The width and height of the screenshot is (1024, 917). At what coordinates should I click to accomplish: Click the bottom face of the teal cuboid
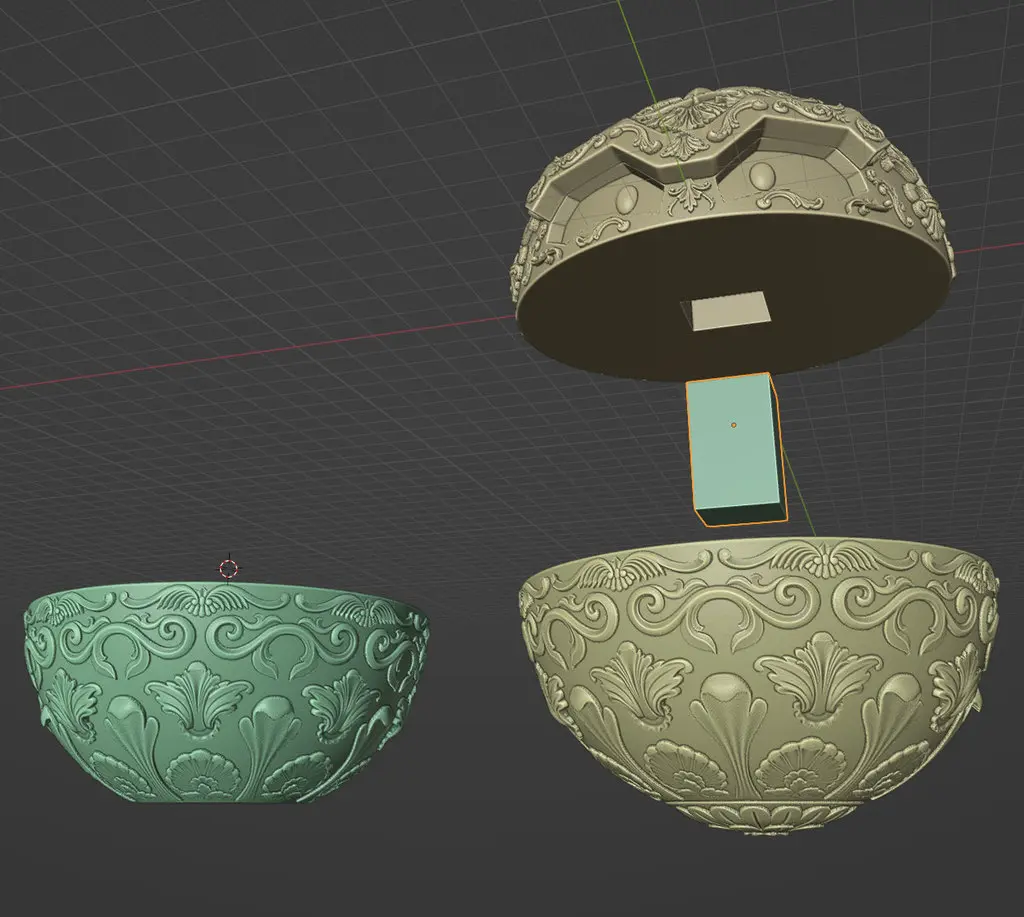pyautogui.click(x=741, y=514)
